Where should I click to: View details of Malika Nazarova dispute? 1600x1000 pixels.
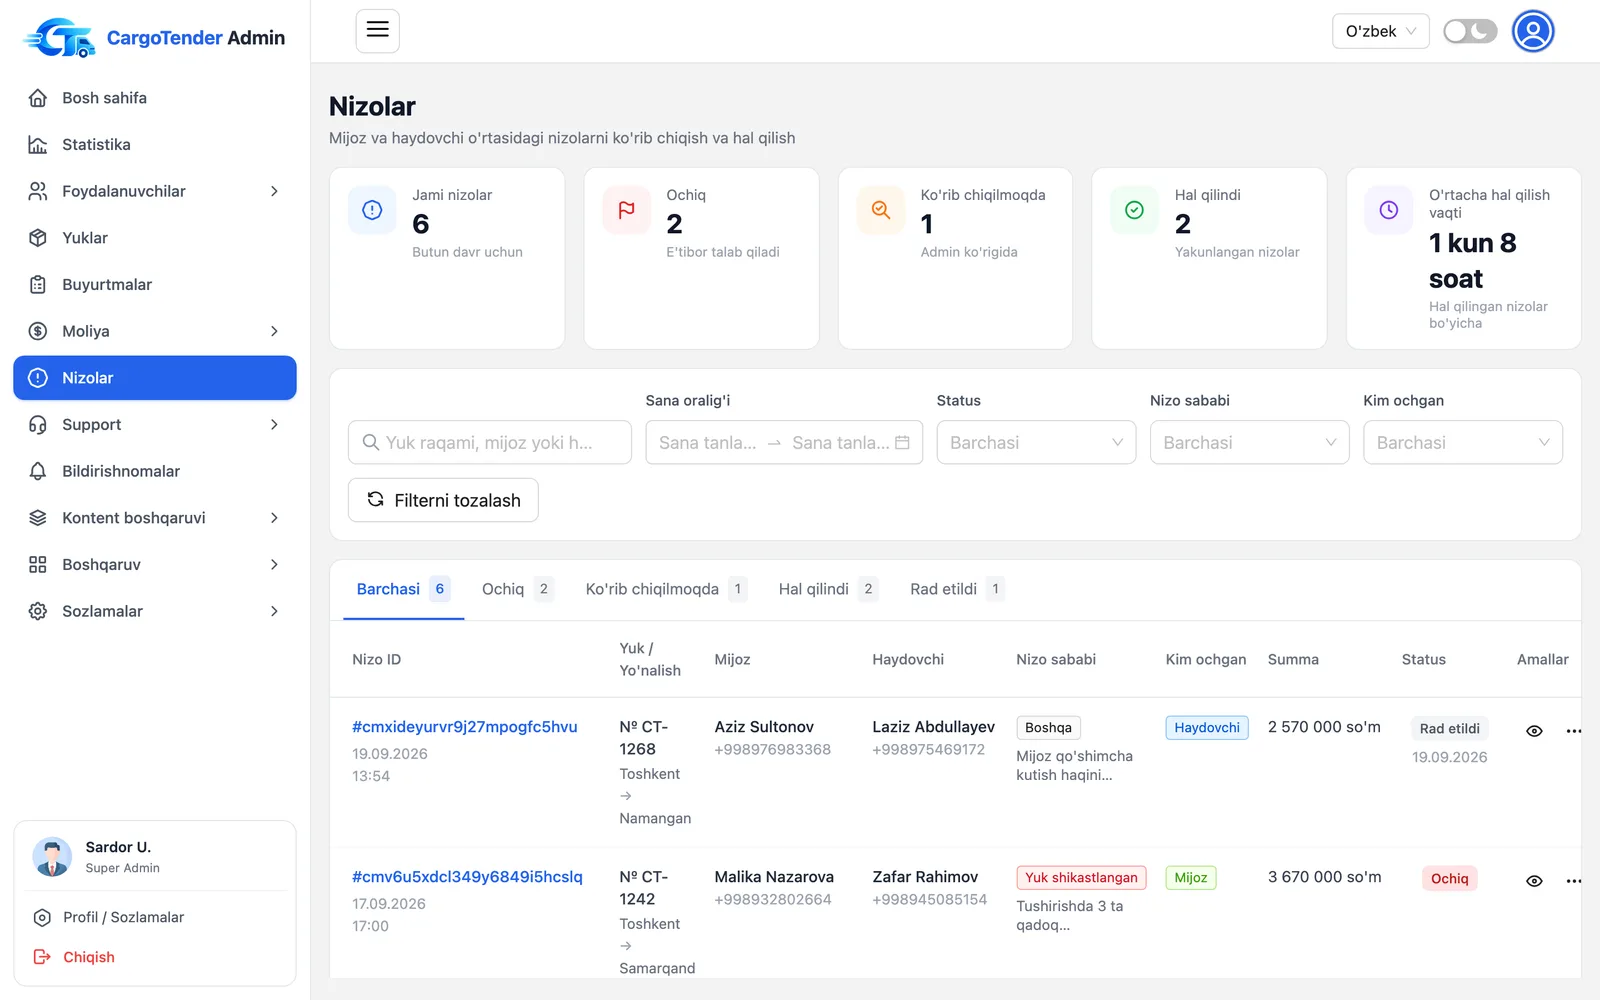click(x=1534, y=881)
